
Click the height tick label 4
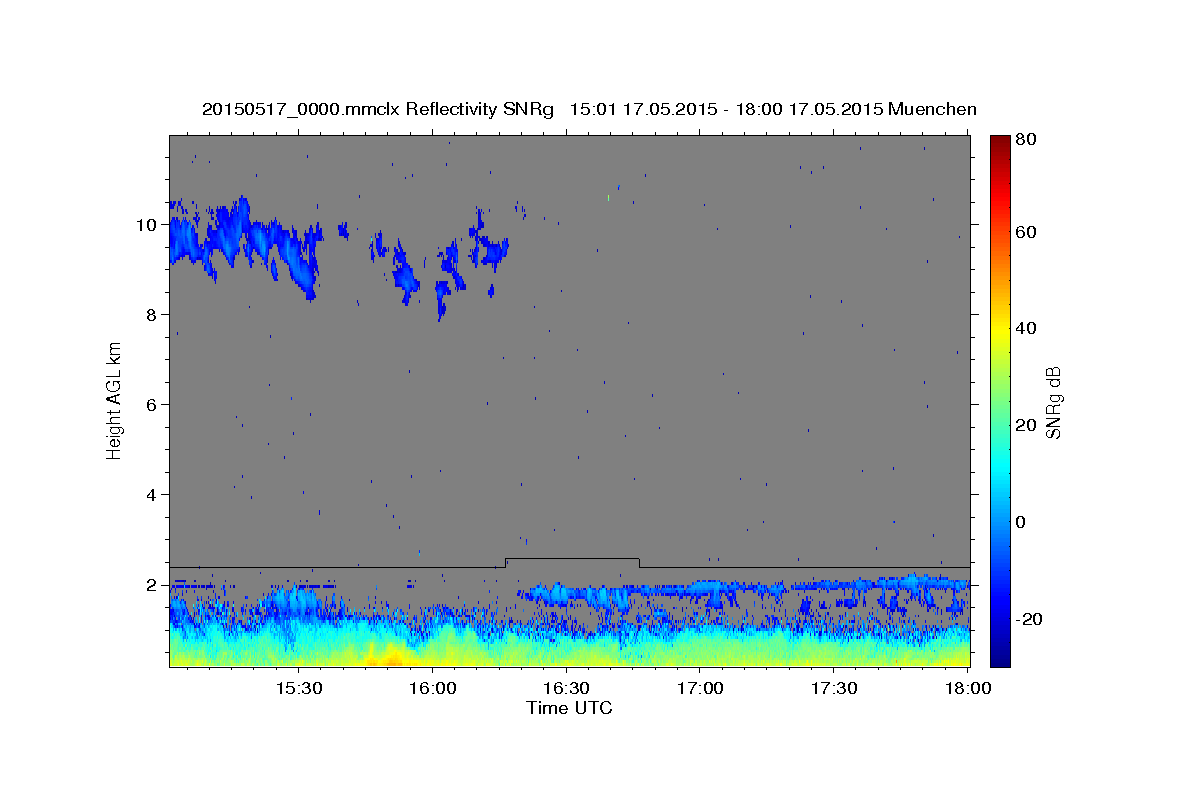click(x=154, y=495)
